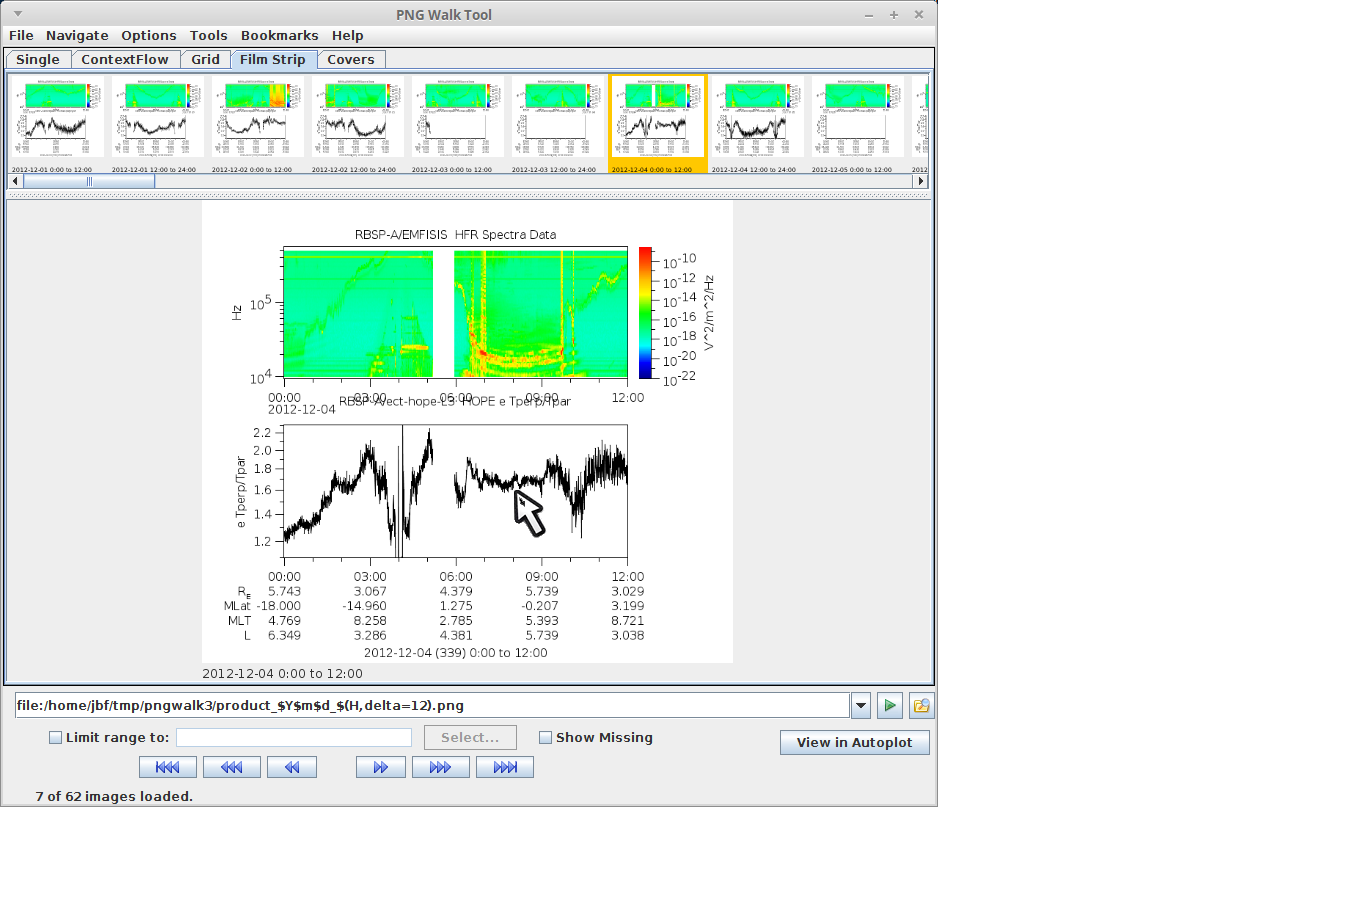This screenshot has height=916, width=1345.
Task: Open the window menu arrow in title bar
Action: pyautogui.click(x=17, y=14)
